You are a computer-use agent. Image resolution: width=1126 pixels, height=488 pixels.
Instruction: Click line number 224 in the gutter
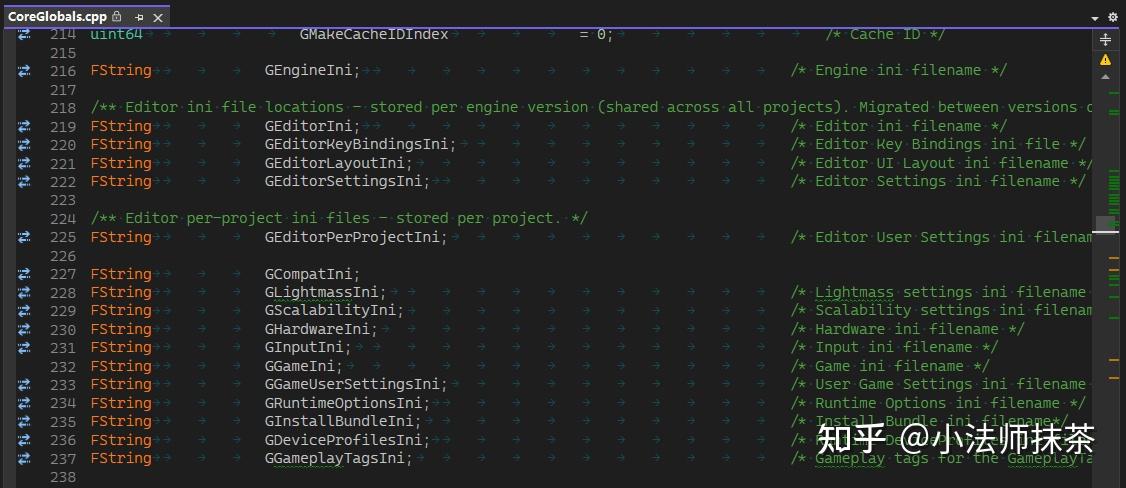click(63, 219)
